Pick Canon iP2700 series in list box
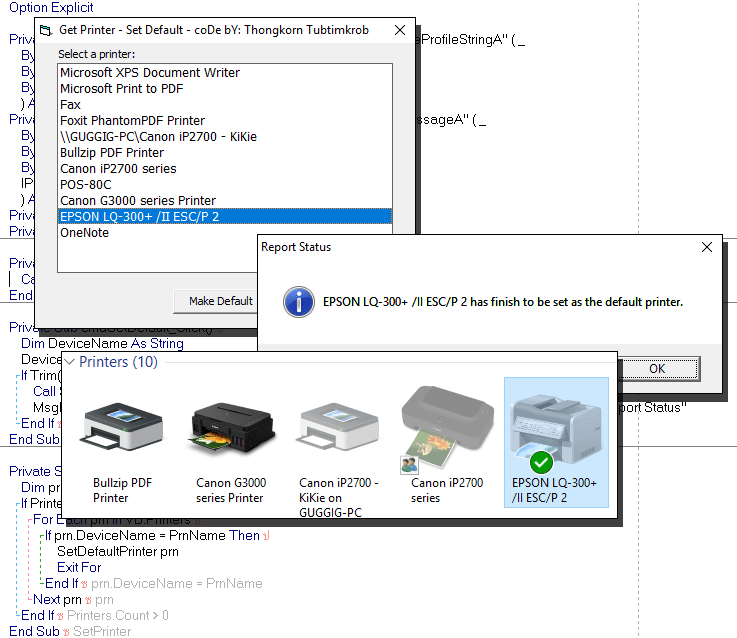 225,169
